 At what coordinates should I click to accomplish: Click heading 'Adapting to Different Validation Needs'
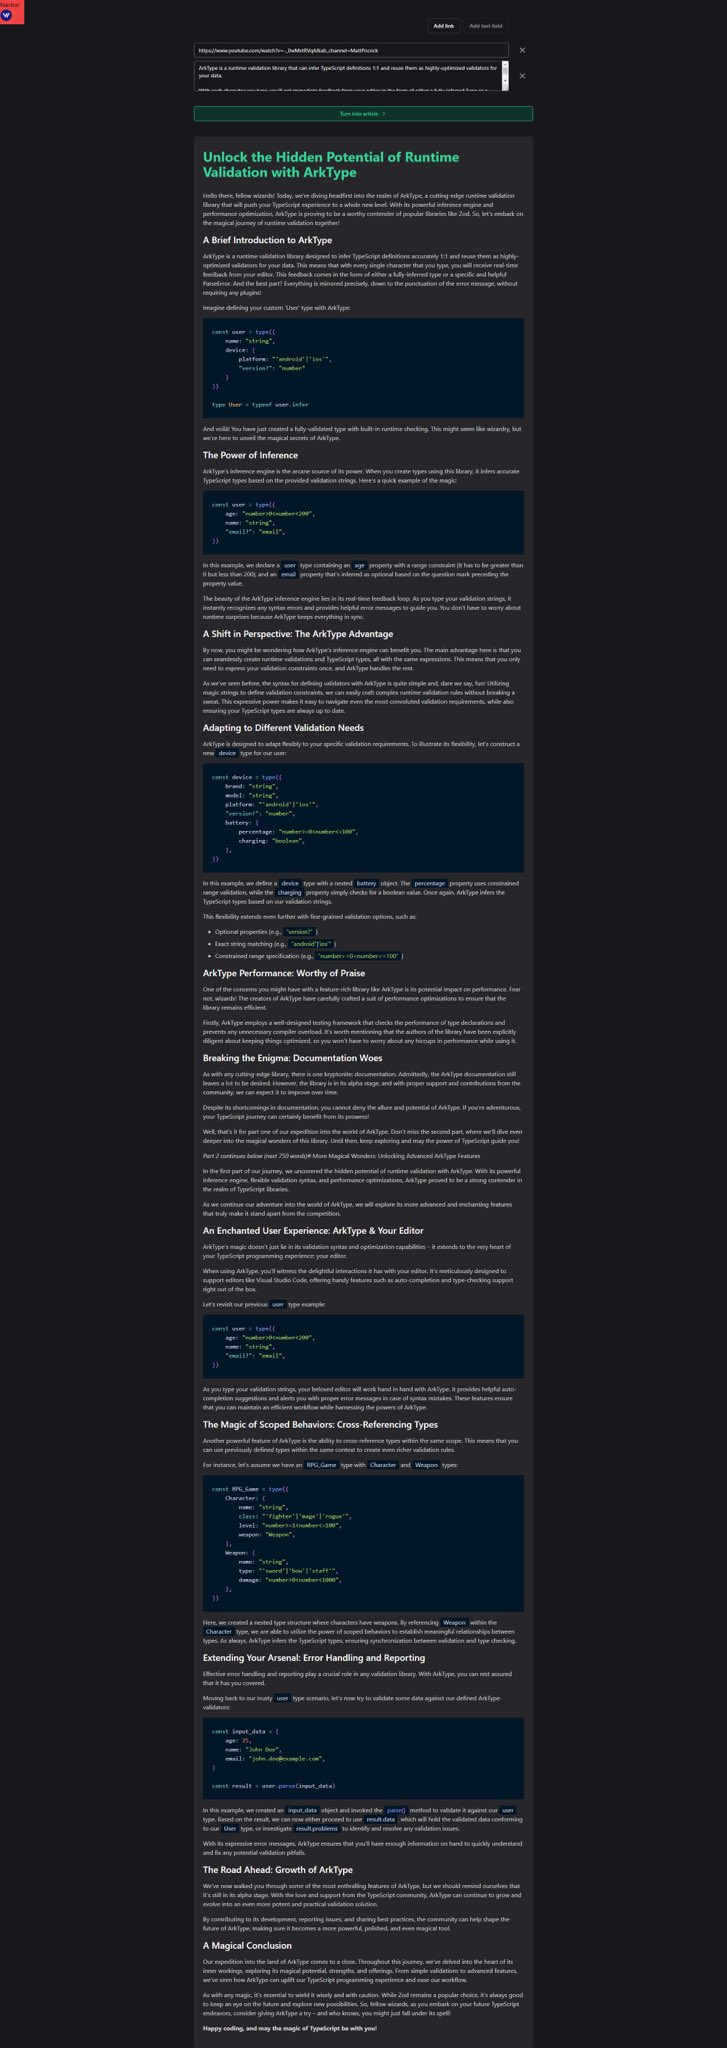[x=283, y=727]
